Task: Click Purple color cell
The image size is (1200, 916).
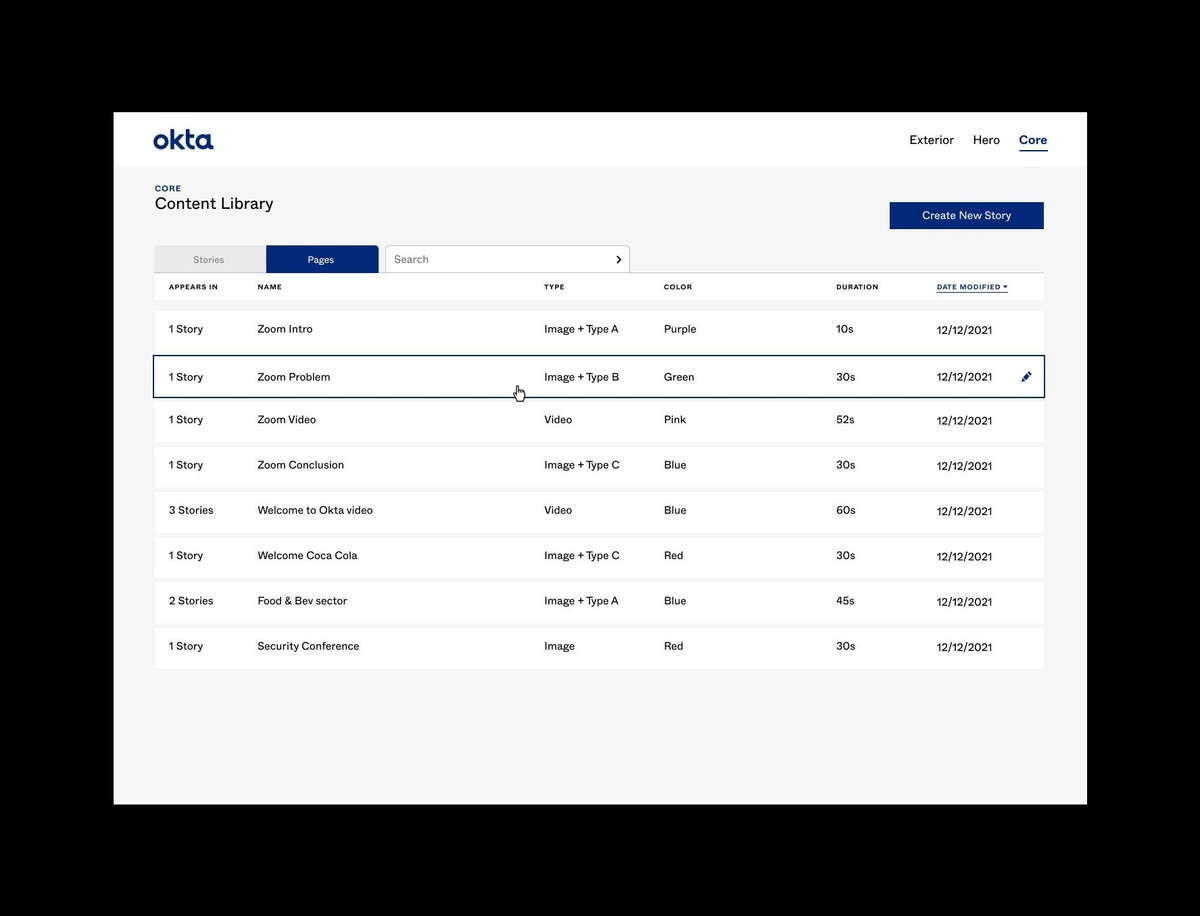Action: (680, 329)
